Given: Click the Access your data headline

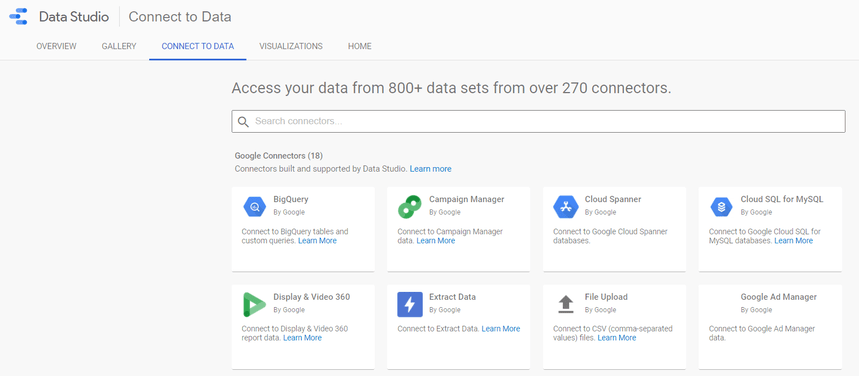Looking at the screenshot, I should [451, 88].
